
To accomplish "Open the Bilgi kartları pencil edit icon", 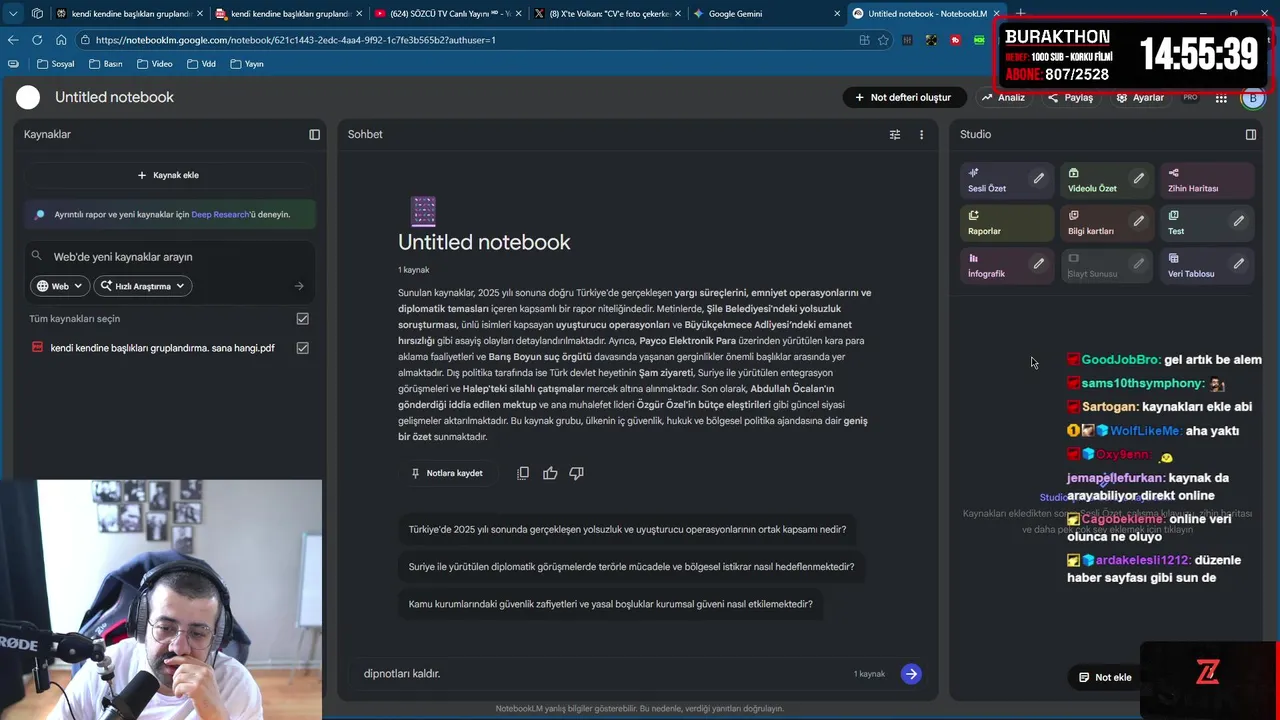I will (1138, 221).
